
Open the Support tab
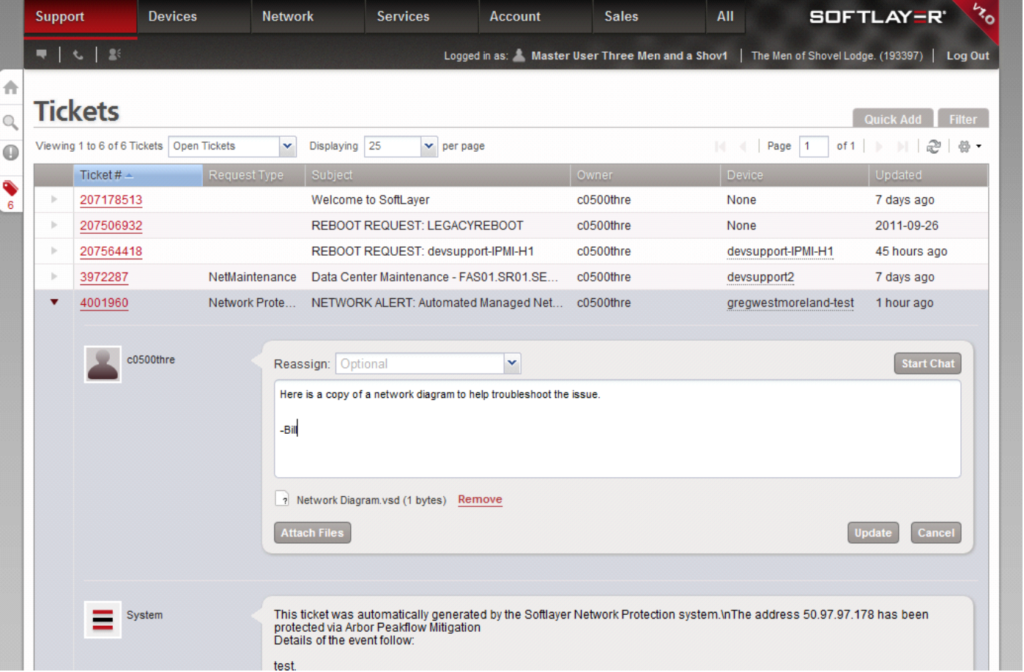click(80, 16)
